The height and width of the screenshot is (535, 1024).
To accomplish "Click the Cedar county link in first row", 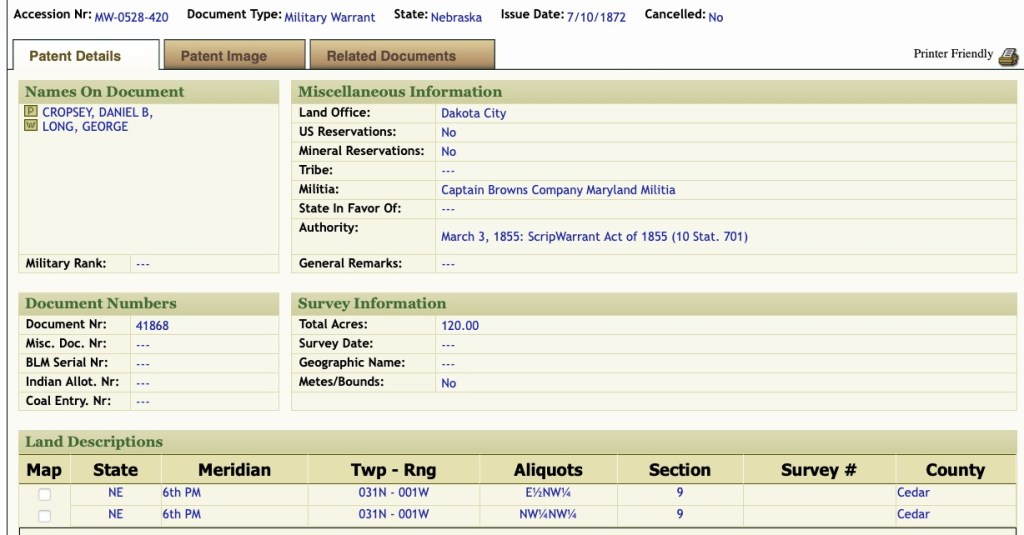I will click(913, 492).
